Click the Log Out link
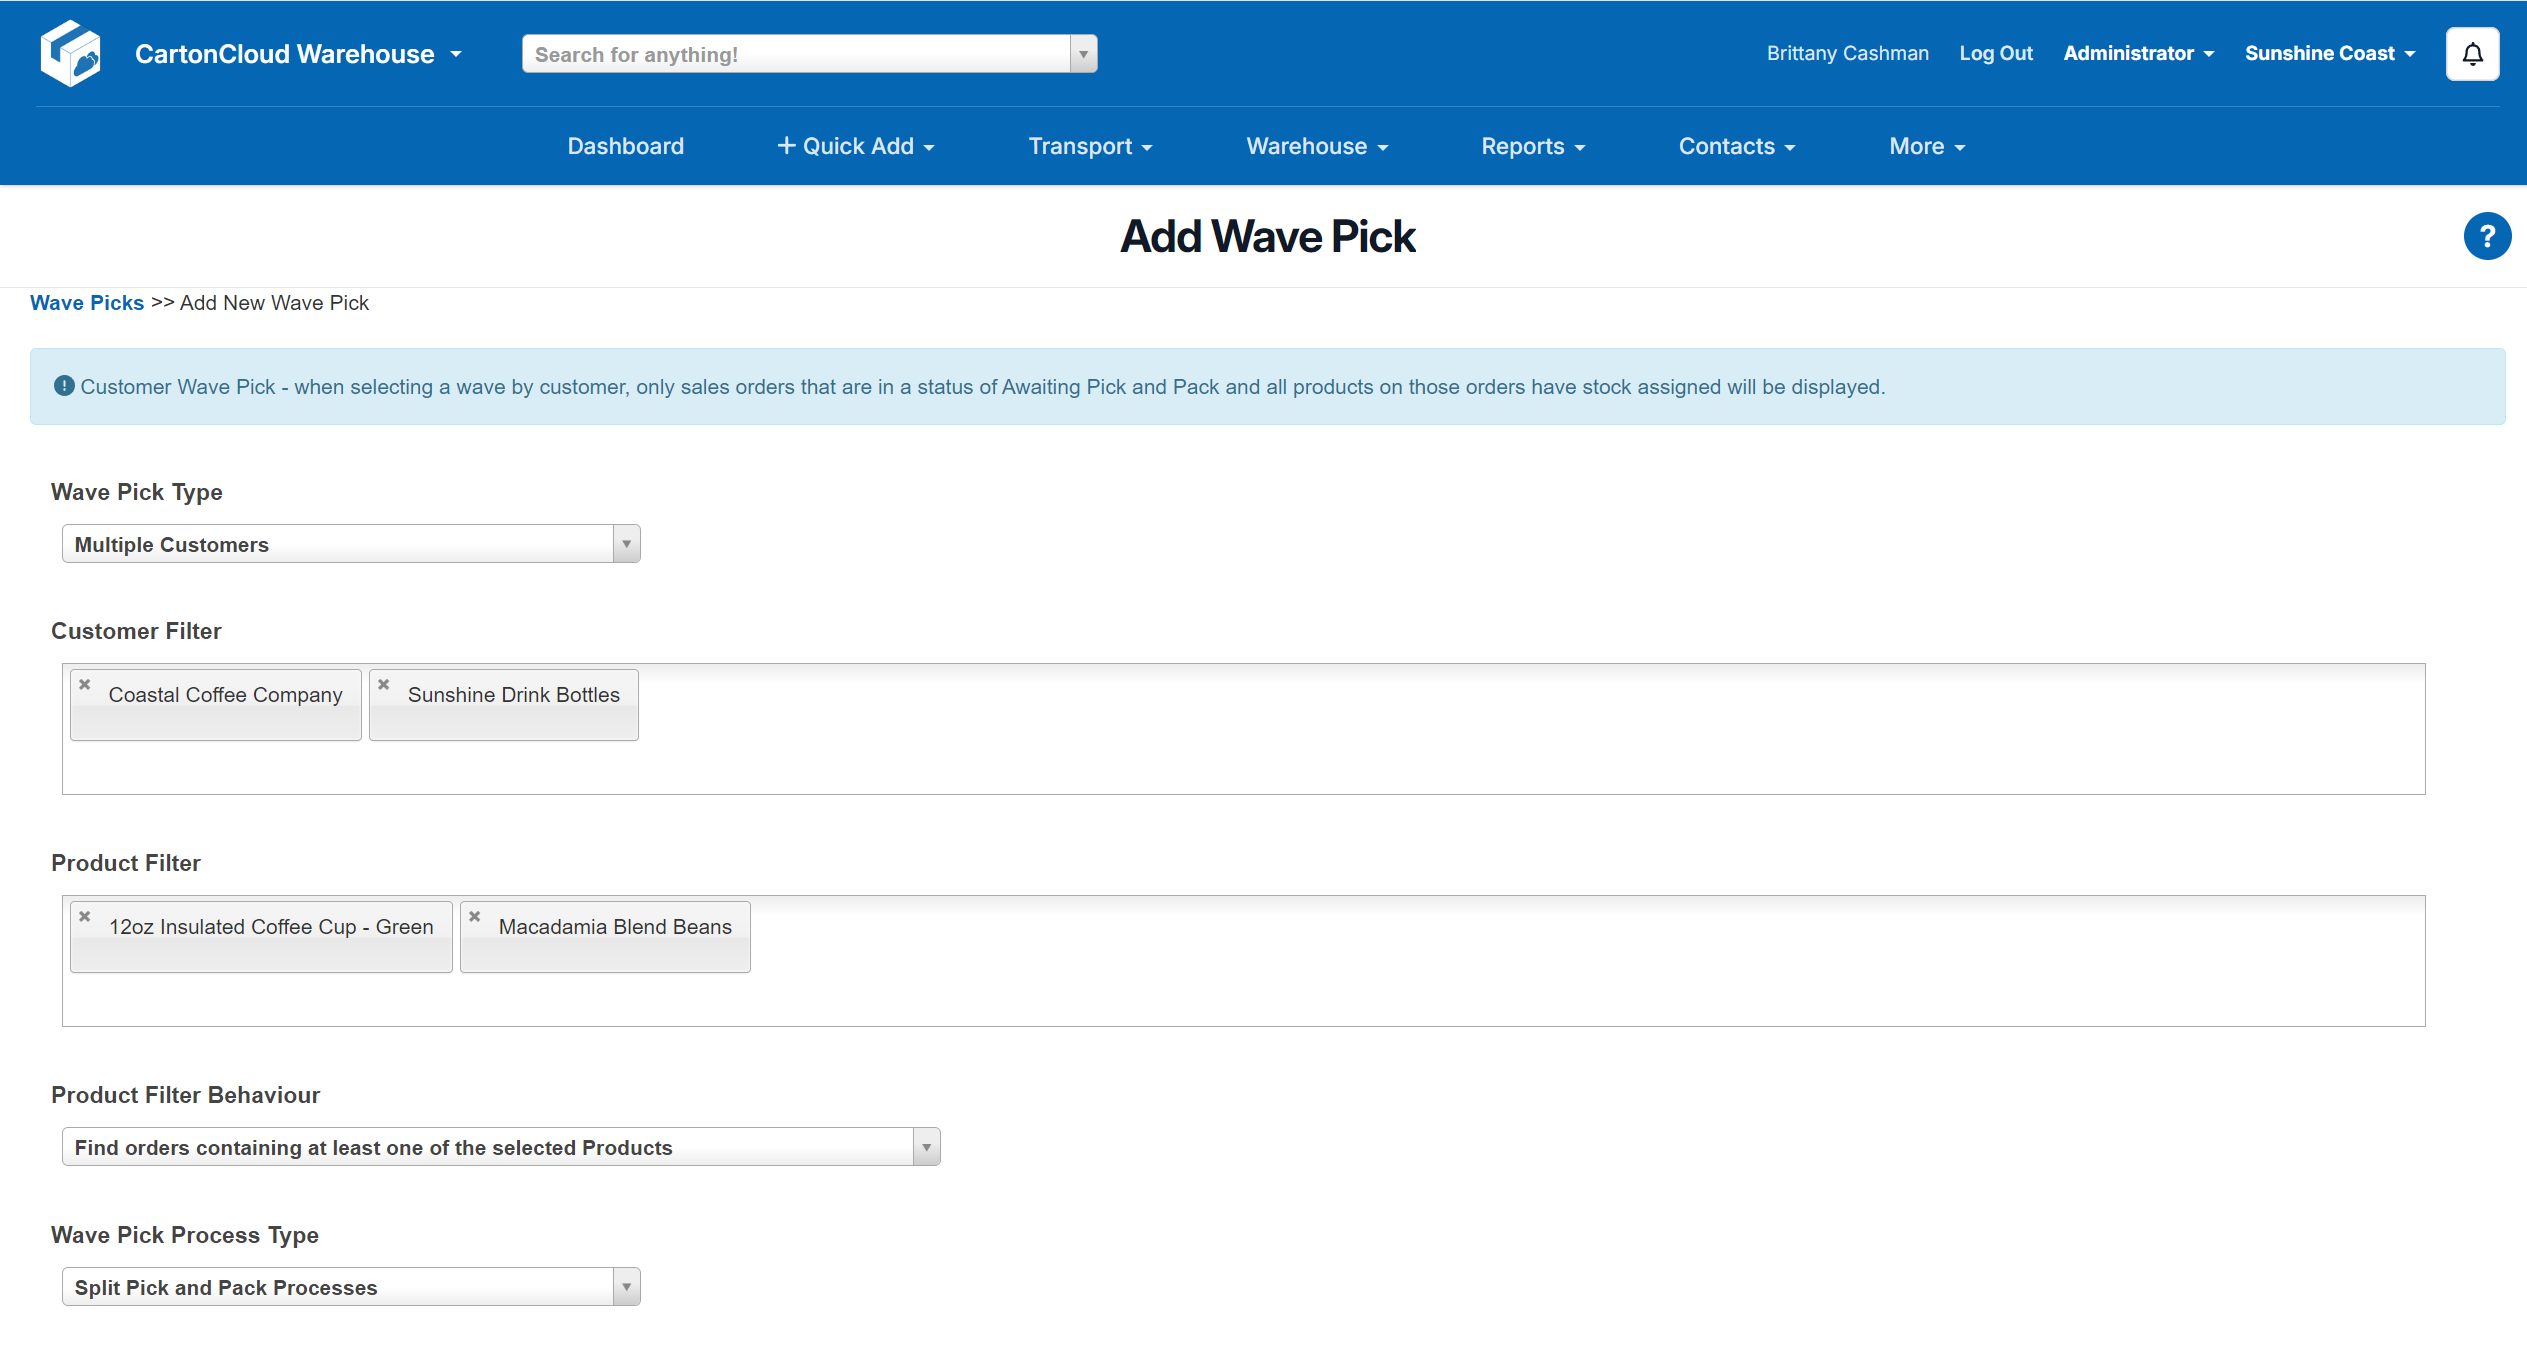This screenshot has width=2527, height=1346. tap(1996, 53)
